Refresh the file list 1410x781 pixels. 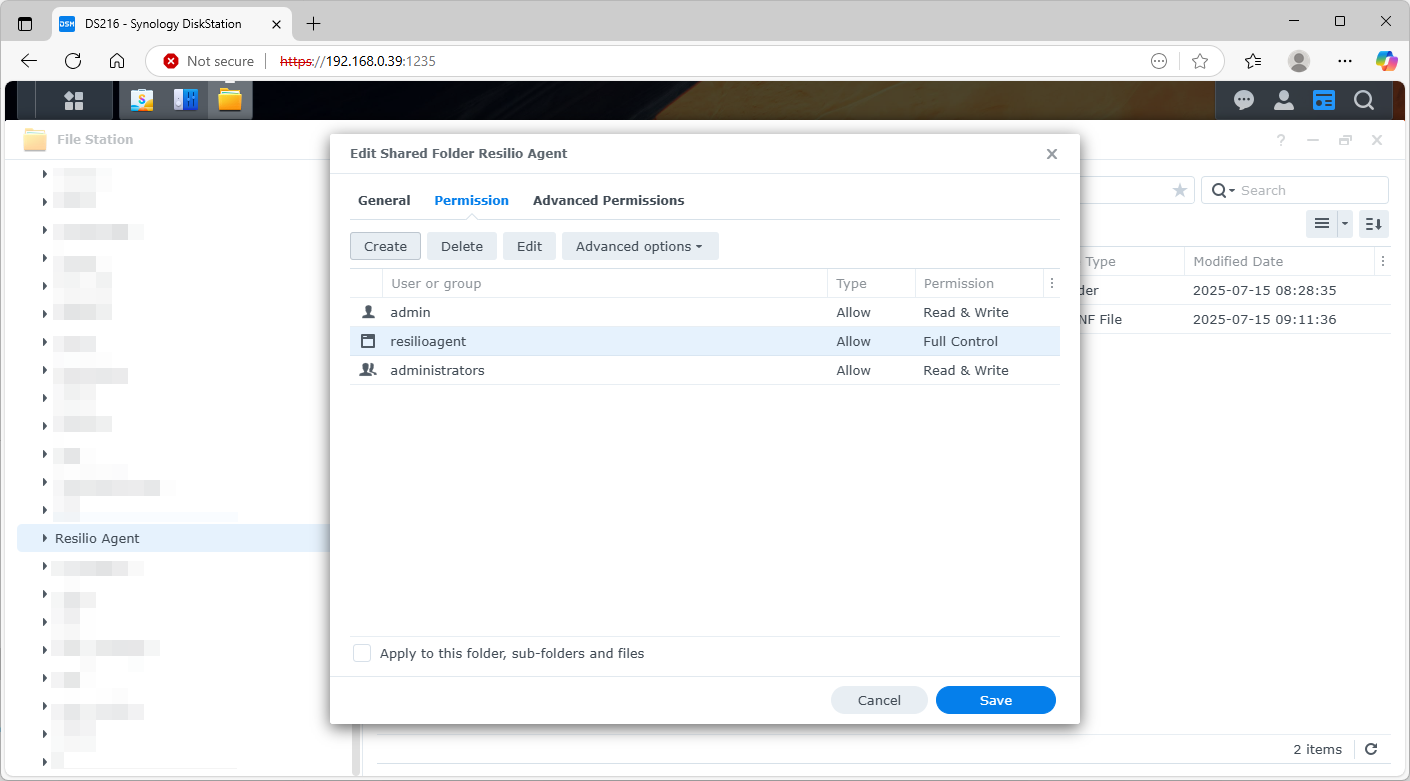pyautogui.click(x=1371, y=749)
